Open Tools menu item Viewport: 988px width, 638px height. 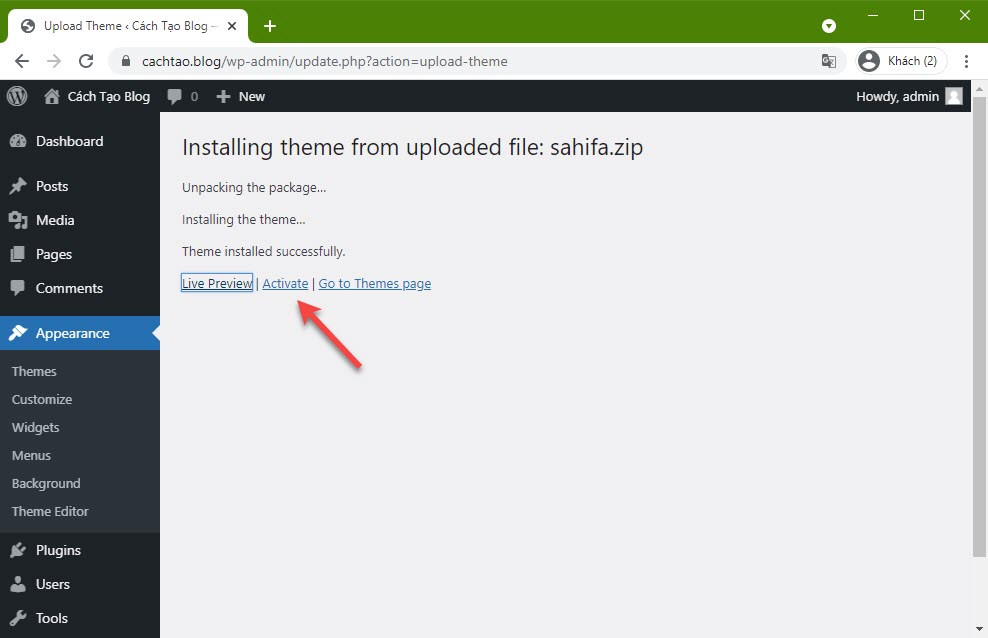[x=80, y=618]
